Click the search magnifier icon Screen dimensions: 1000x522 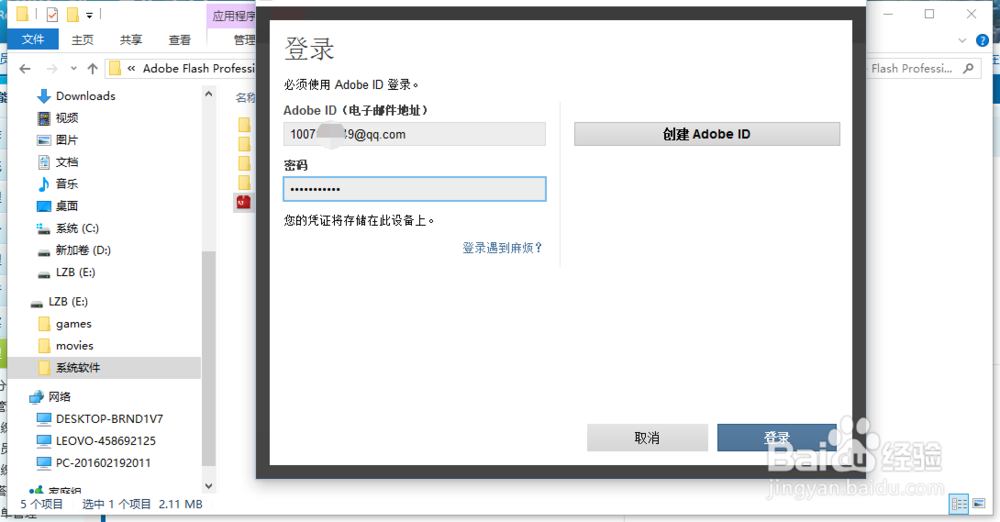(x=969, y=68)
